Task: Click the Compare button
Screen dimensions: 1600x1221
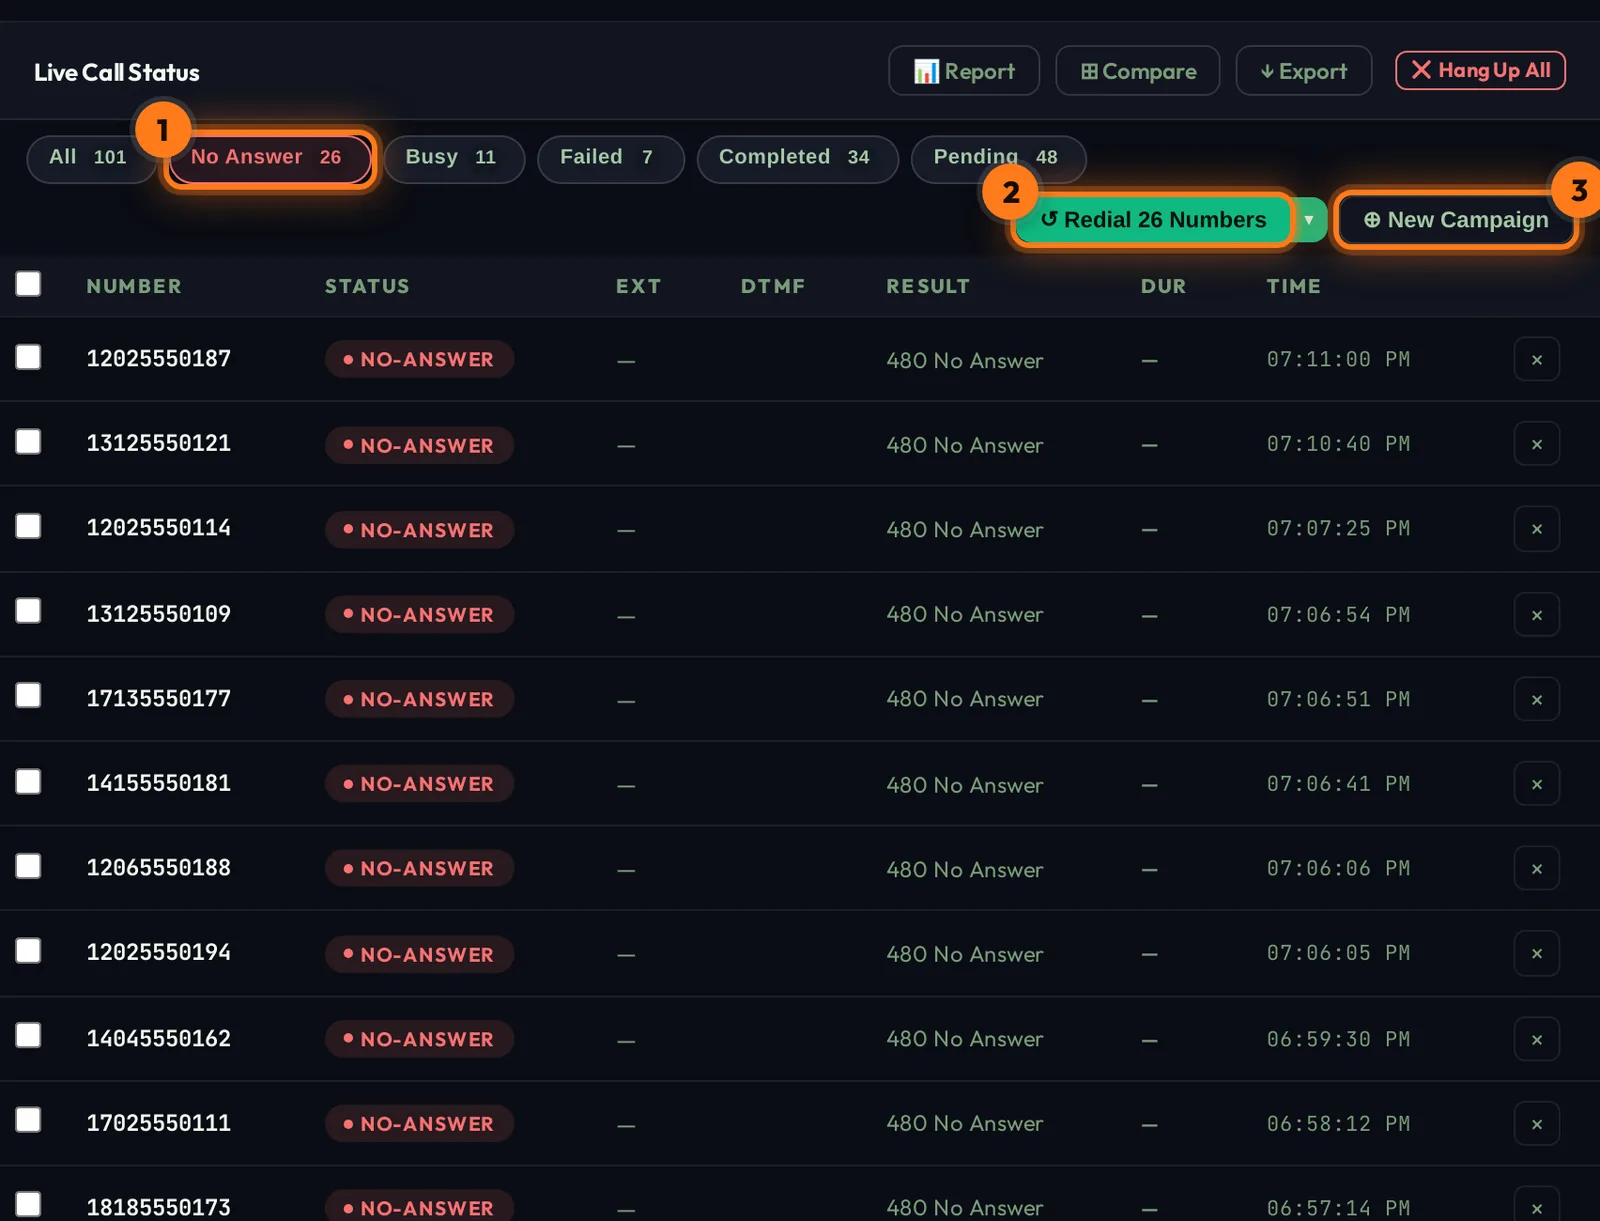Action: click(x=1138, y=71)
